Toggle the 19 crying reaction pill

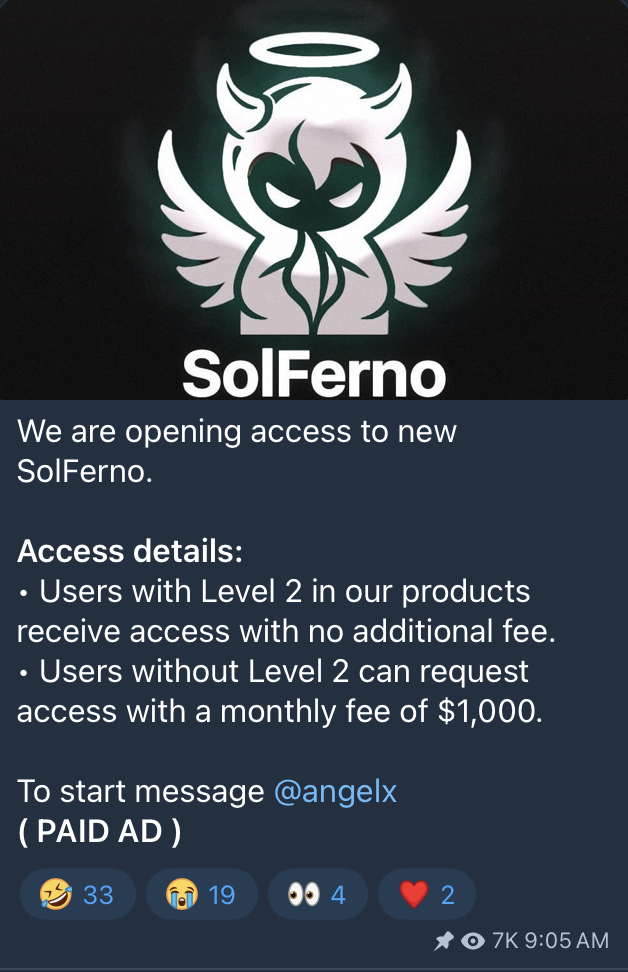(201, 894)
